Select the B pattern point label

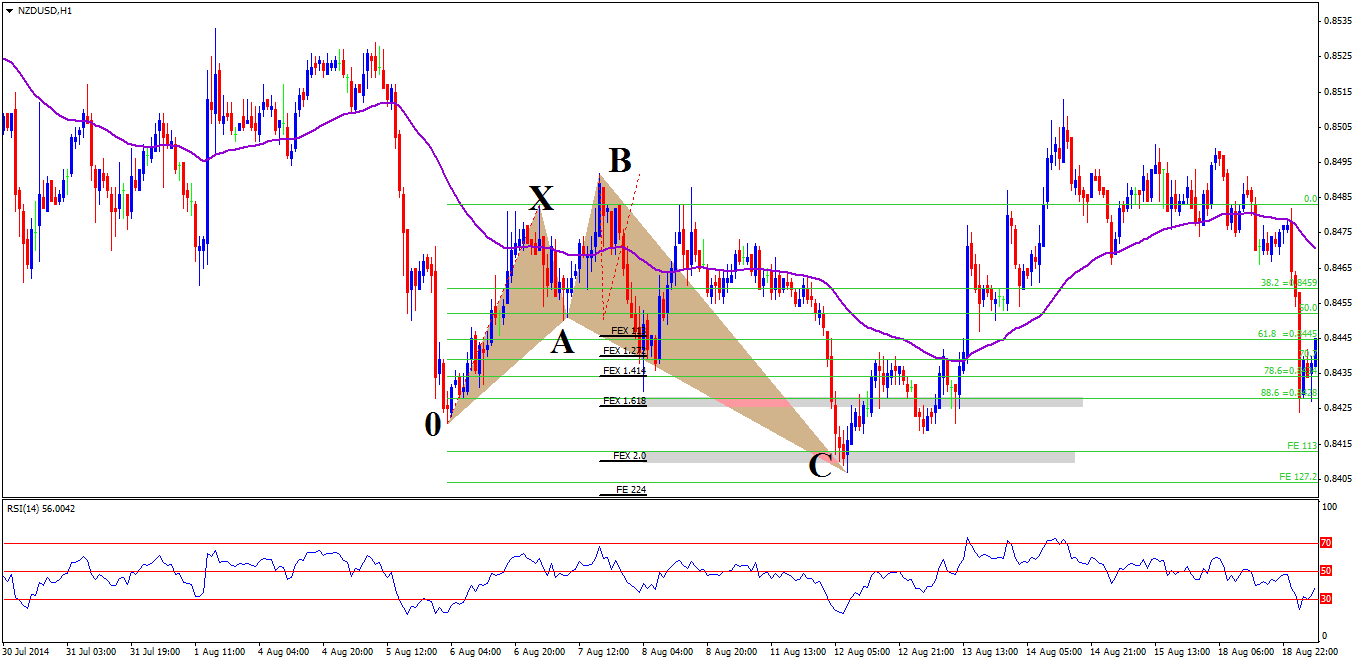[x=620, y=160]
